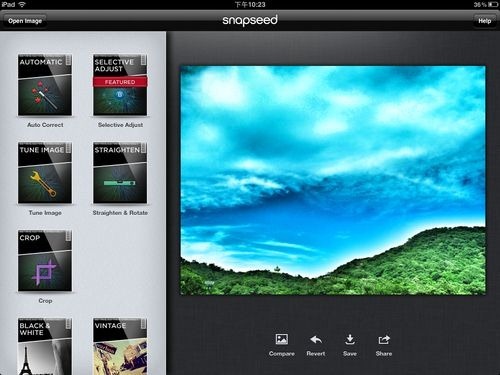Tap the Compare image icon
The height and width of the screenshot is (375, 500).
pos(282,339)
